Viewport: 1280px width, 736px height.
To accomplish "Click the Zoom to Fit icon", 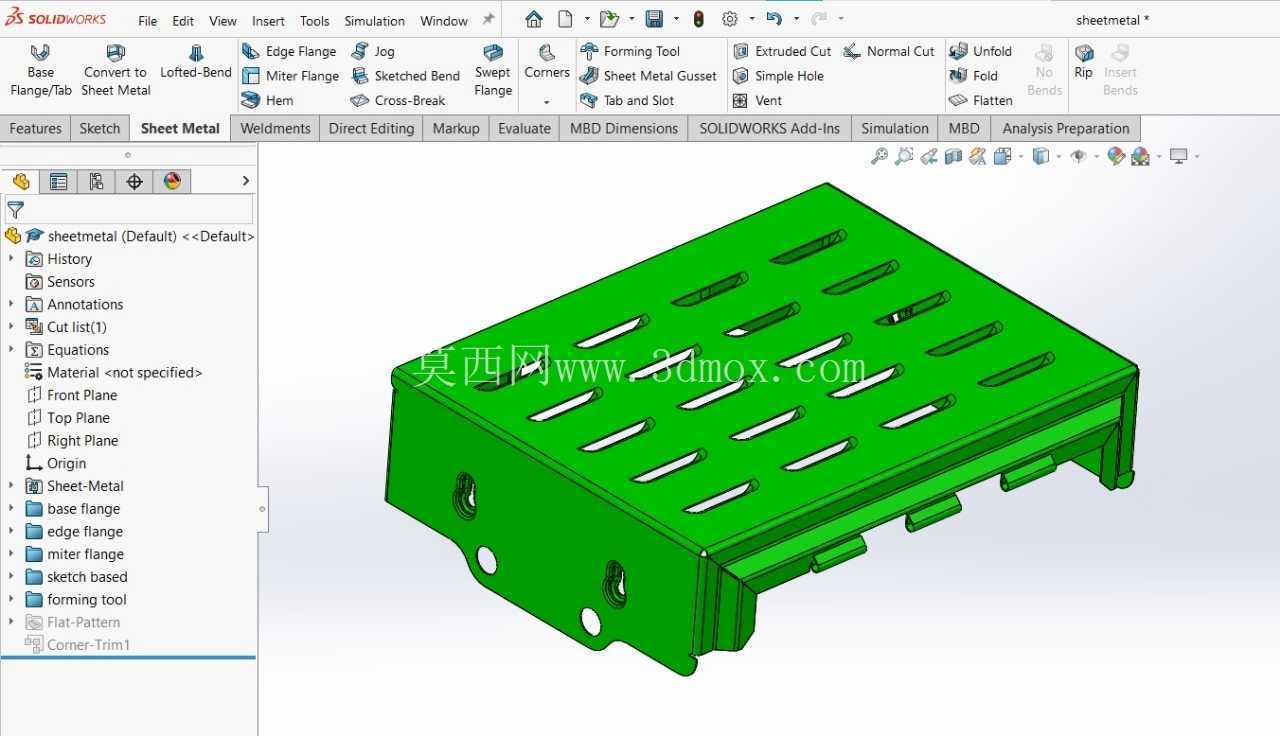I will tap(879, 156).
